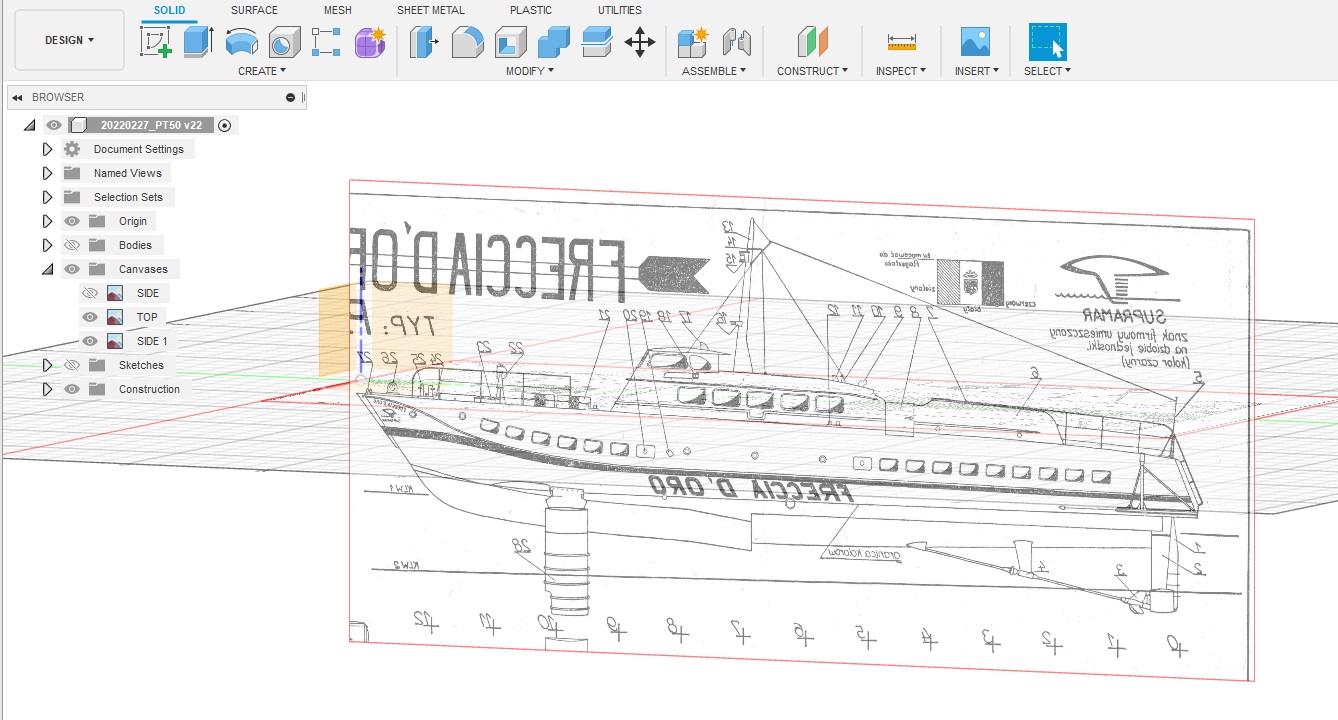
Task: Select the Extrude tool
Action: (198, 42)
